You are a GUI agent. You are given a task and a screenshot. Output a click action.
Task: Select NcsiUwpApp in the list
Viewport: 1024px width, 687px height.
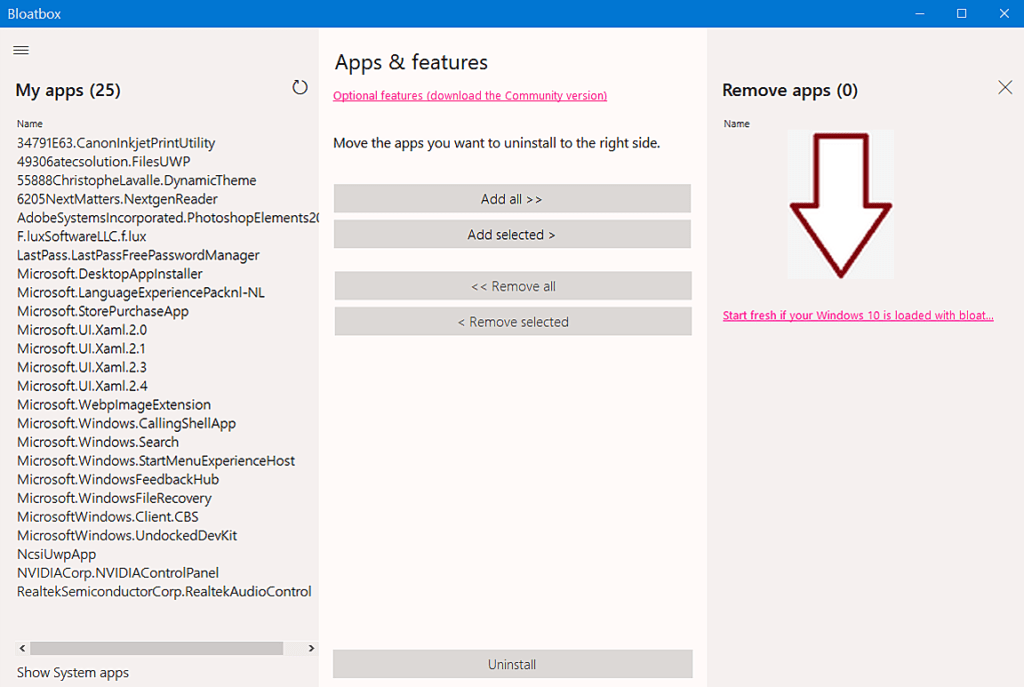coord(57,554)
